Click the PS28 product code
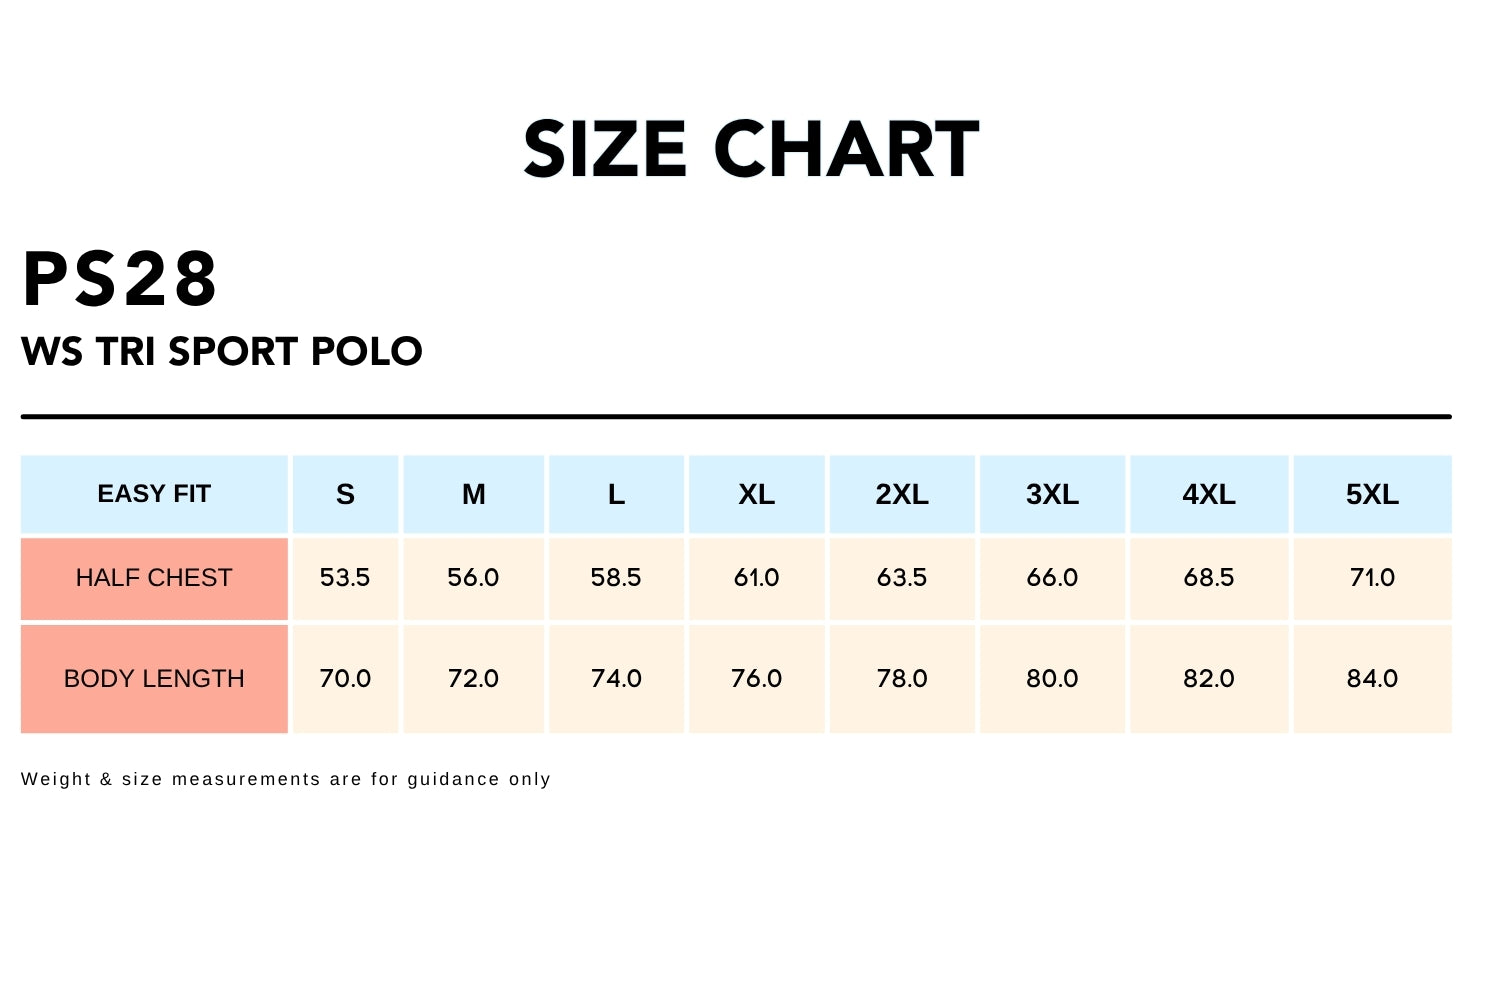This screenshot has width=1500, height=1000. click(x=120, y=279)
